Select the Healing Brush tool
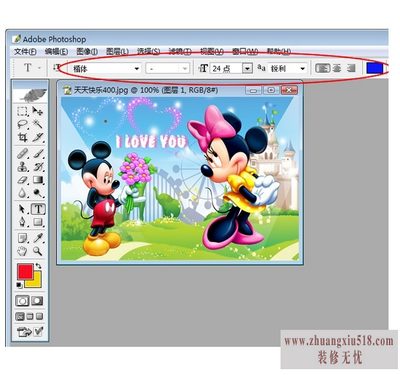 click(22, 153)
